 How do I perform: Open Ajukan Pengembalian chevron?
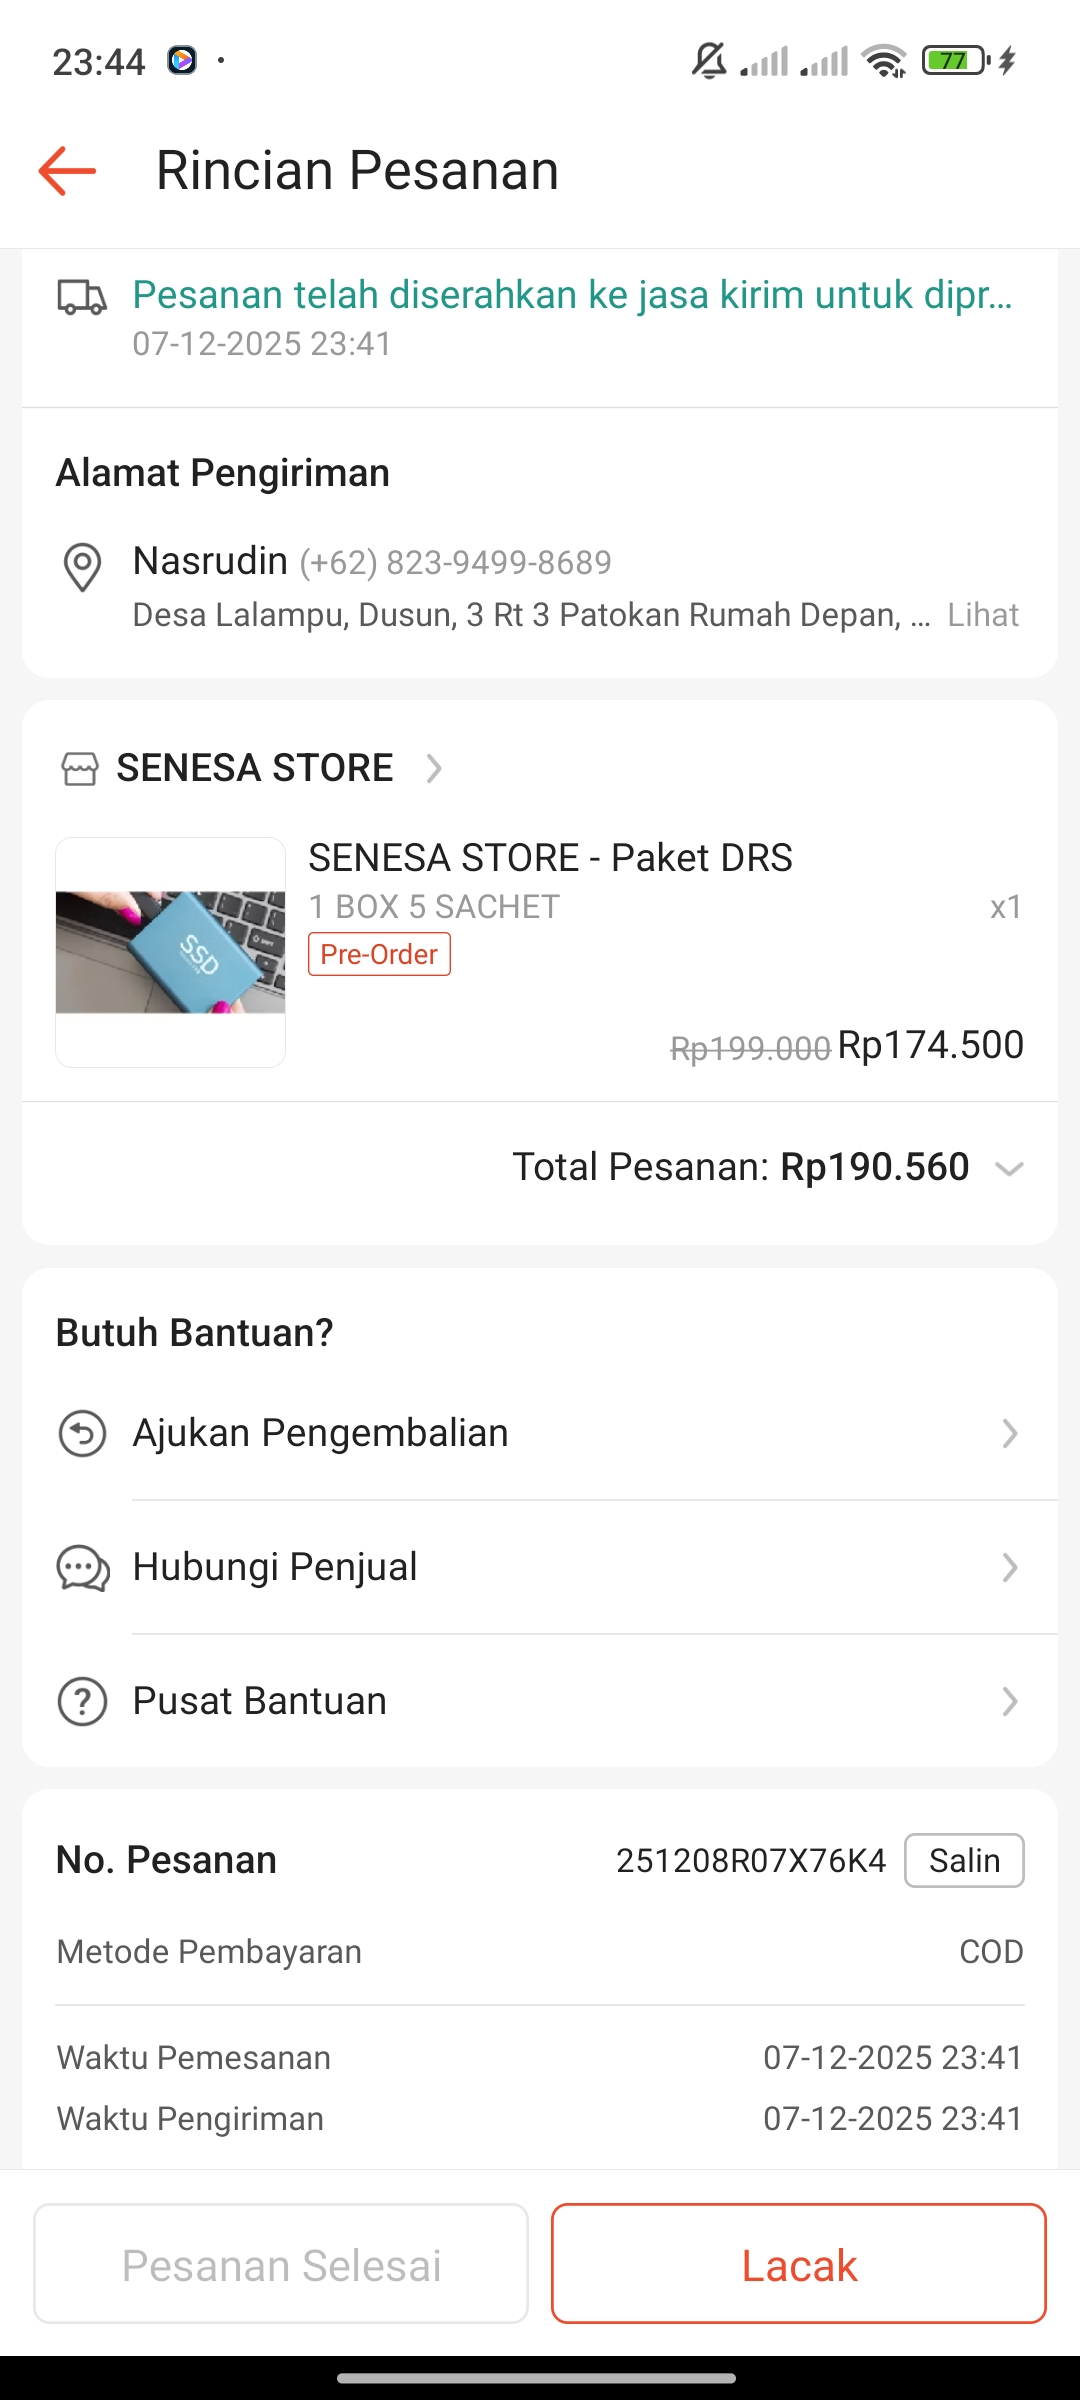pos(1009,1433)
